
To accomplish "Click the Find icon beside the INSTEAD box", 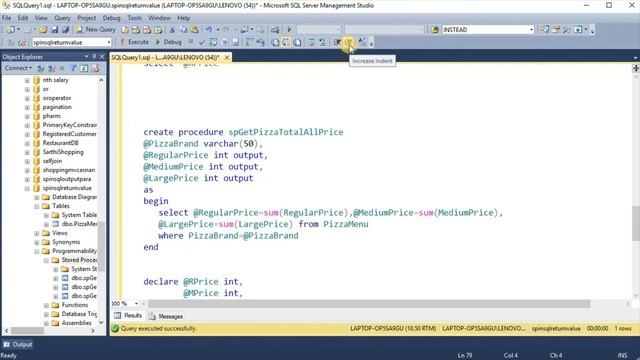I will click(435, 29).
